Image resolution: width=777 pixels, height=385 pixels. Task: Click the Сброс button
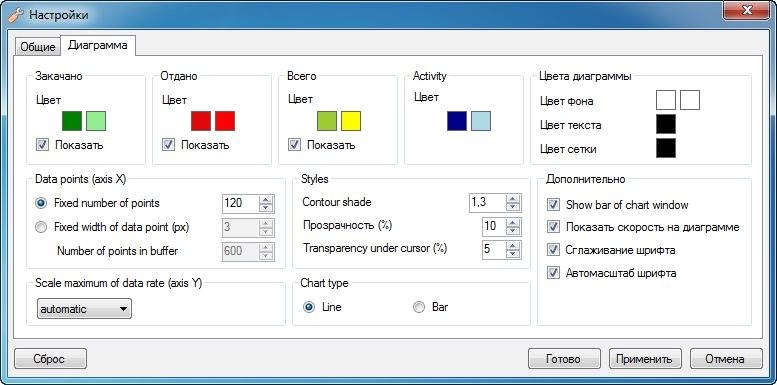pyautogui.click(x=51, y=359)
